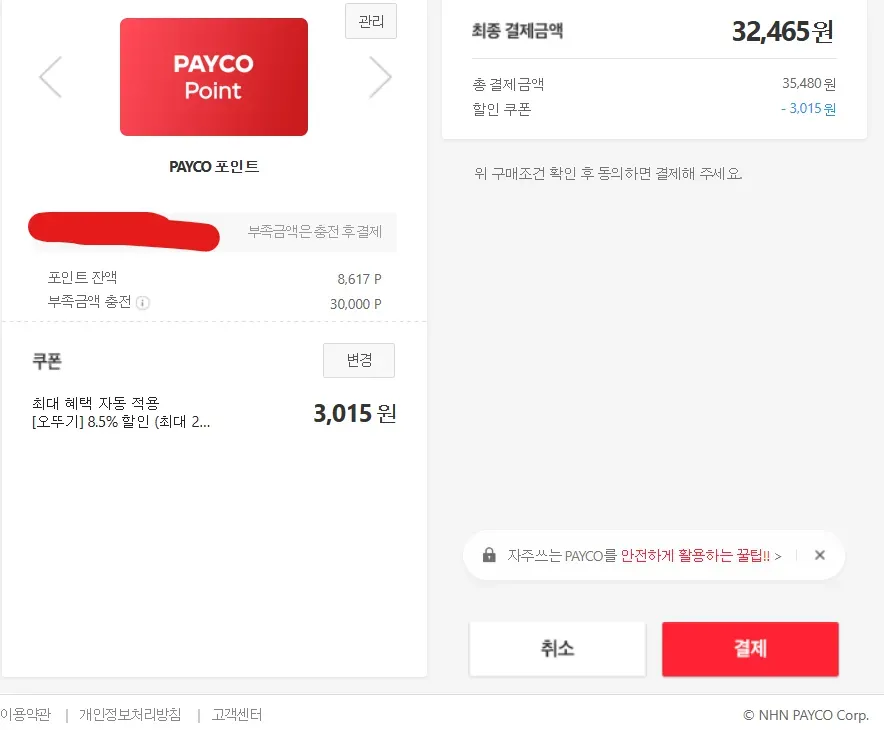Open the 관리 (manage) button
The width and height of the screenshot is (884, 730).
[371, 21]
